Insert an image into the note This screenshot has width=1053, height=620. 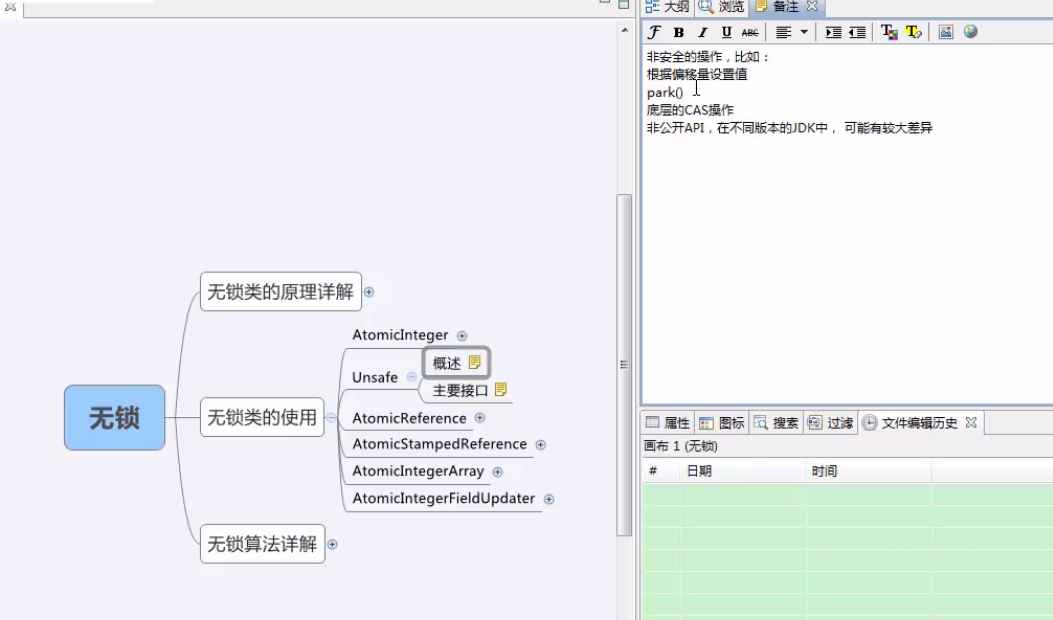click(946, 32)
